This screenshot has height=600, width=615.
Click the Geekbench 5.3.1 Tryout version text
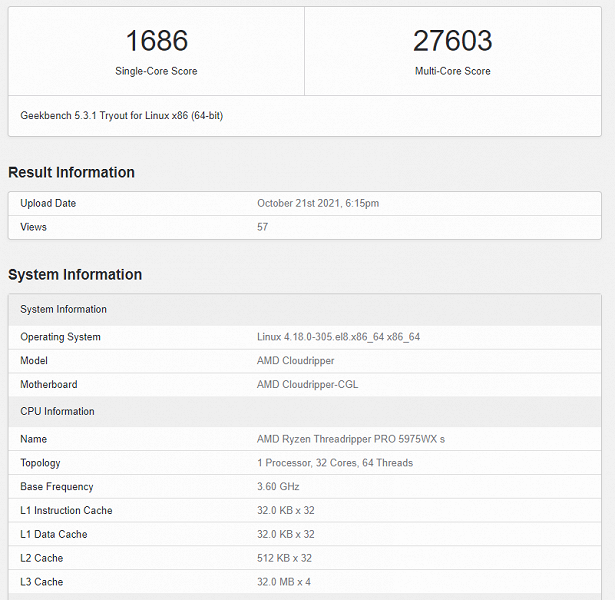click(x=121, y=116)
